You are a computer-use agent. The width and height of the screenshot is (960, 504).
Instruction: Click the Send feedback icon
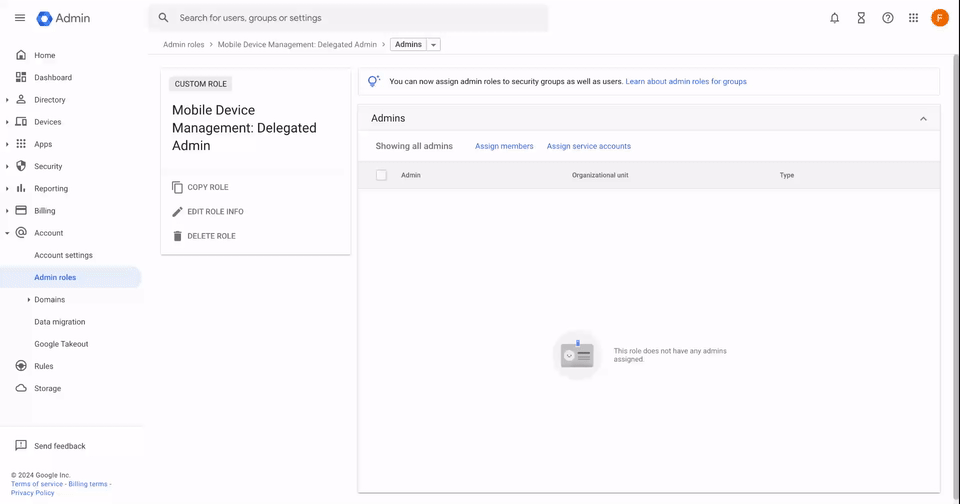[x=21, y=445]
